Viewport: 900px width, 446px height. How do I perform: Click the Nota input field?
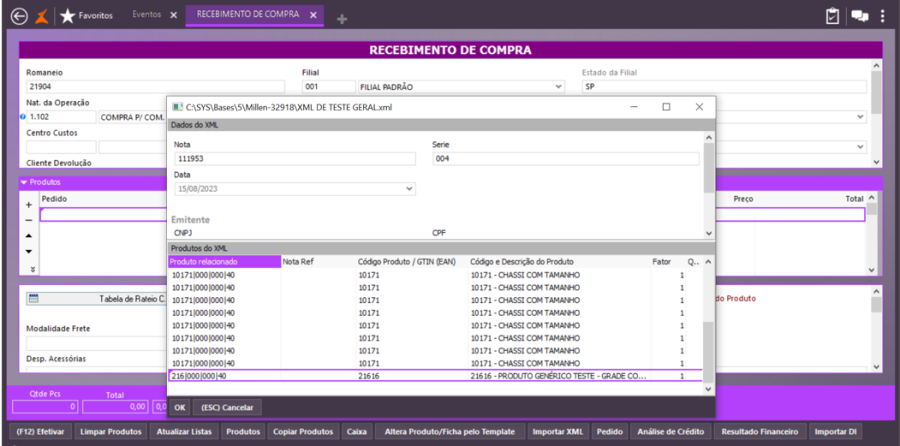pos(294,159)
